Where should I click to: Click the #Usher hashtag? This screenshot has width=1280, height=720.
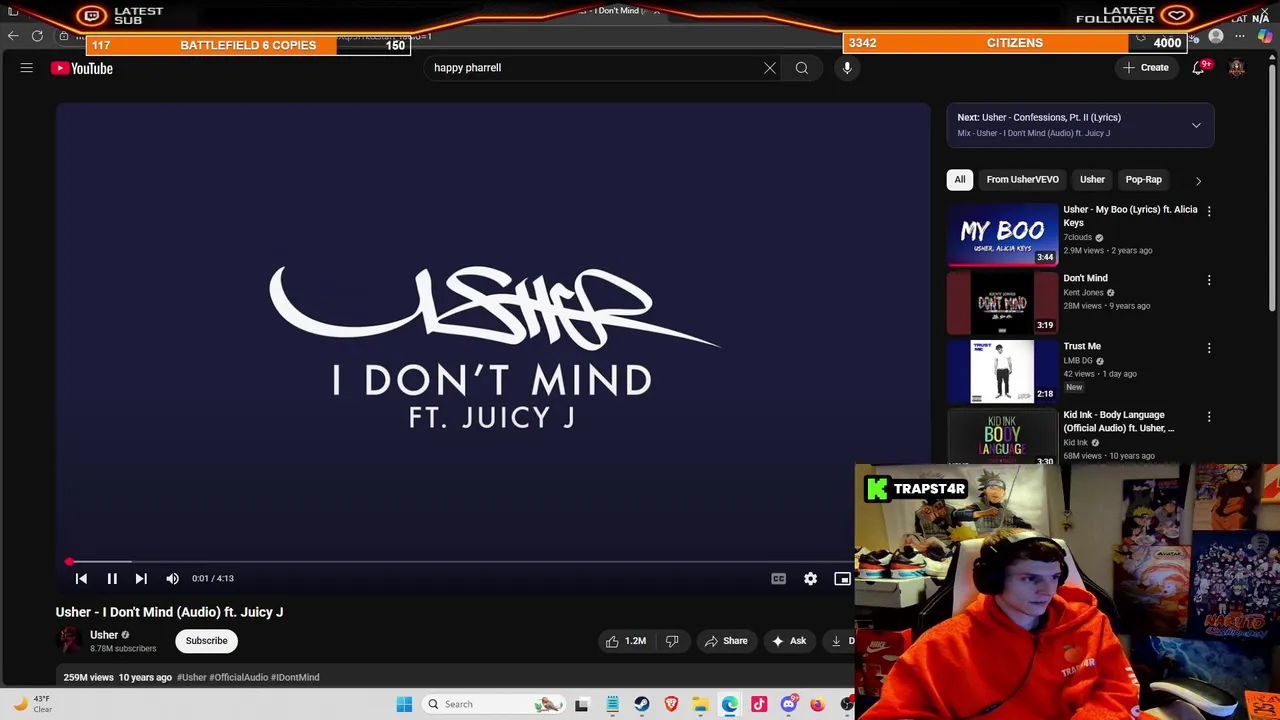[x=191, y=678]
